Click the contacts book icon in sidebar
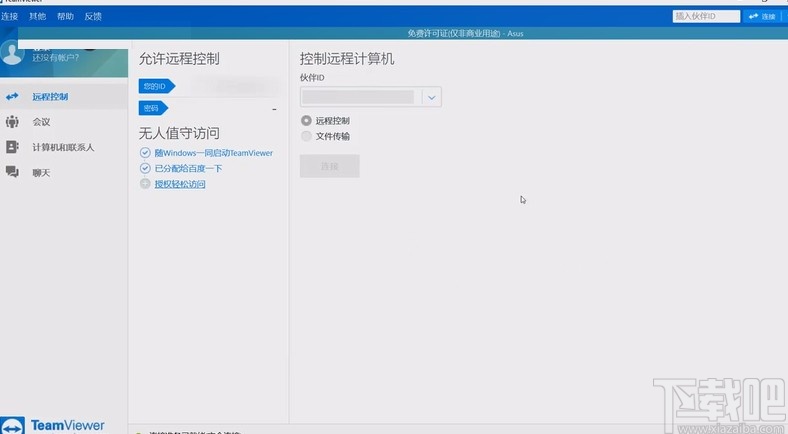 pos(12,147)
